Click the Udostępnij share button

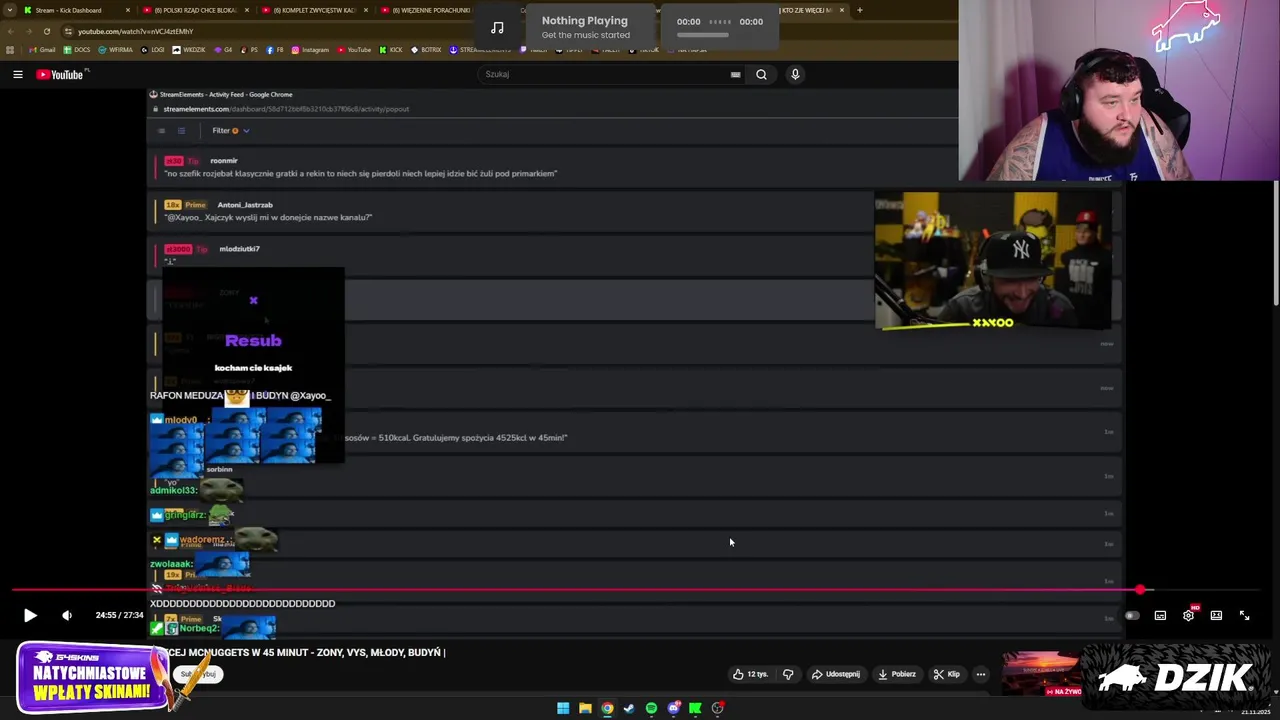[x=836, y=674]
